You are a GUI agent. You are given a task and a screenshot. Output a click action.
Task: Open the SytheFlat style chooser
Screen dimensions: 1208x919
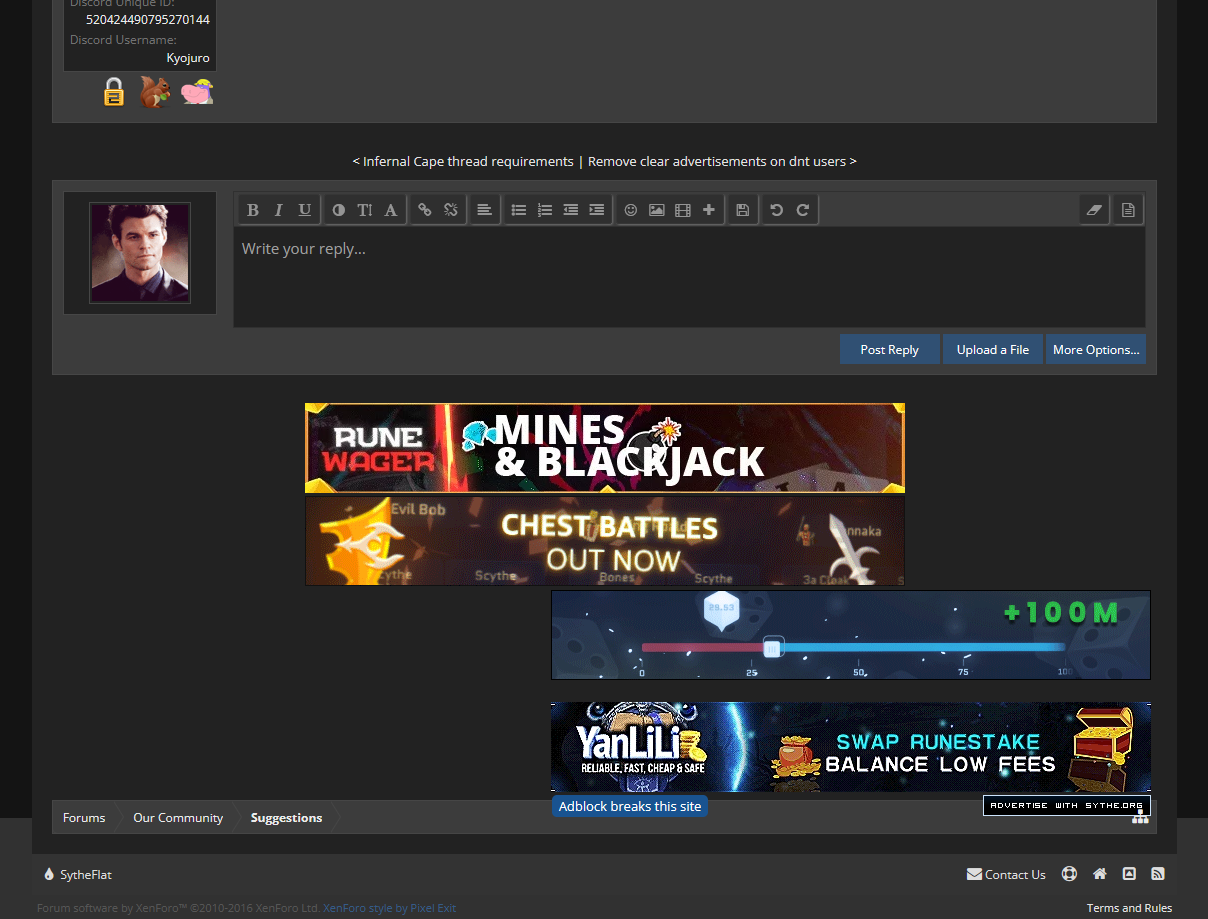point(78,874)
